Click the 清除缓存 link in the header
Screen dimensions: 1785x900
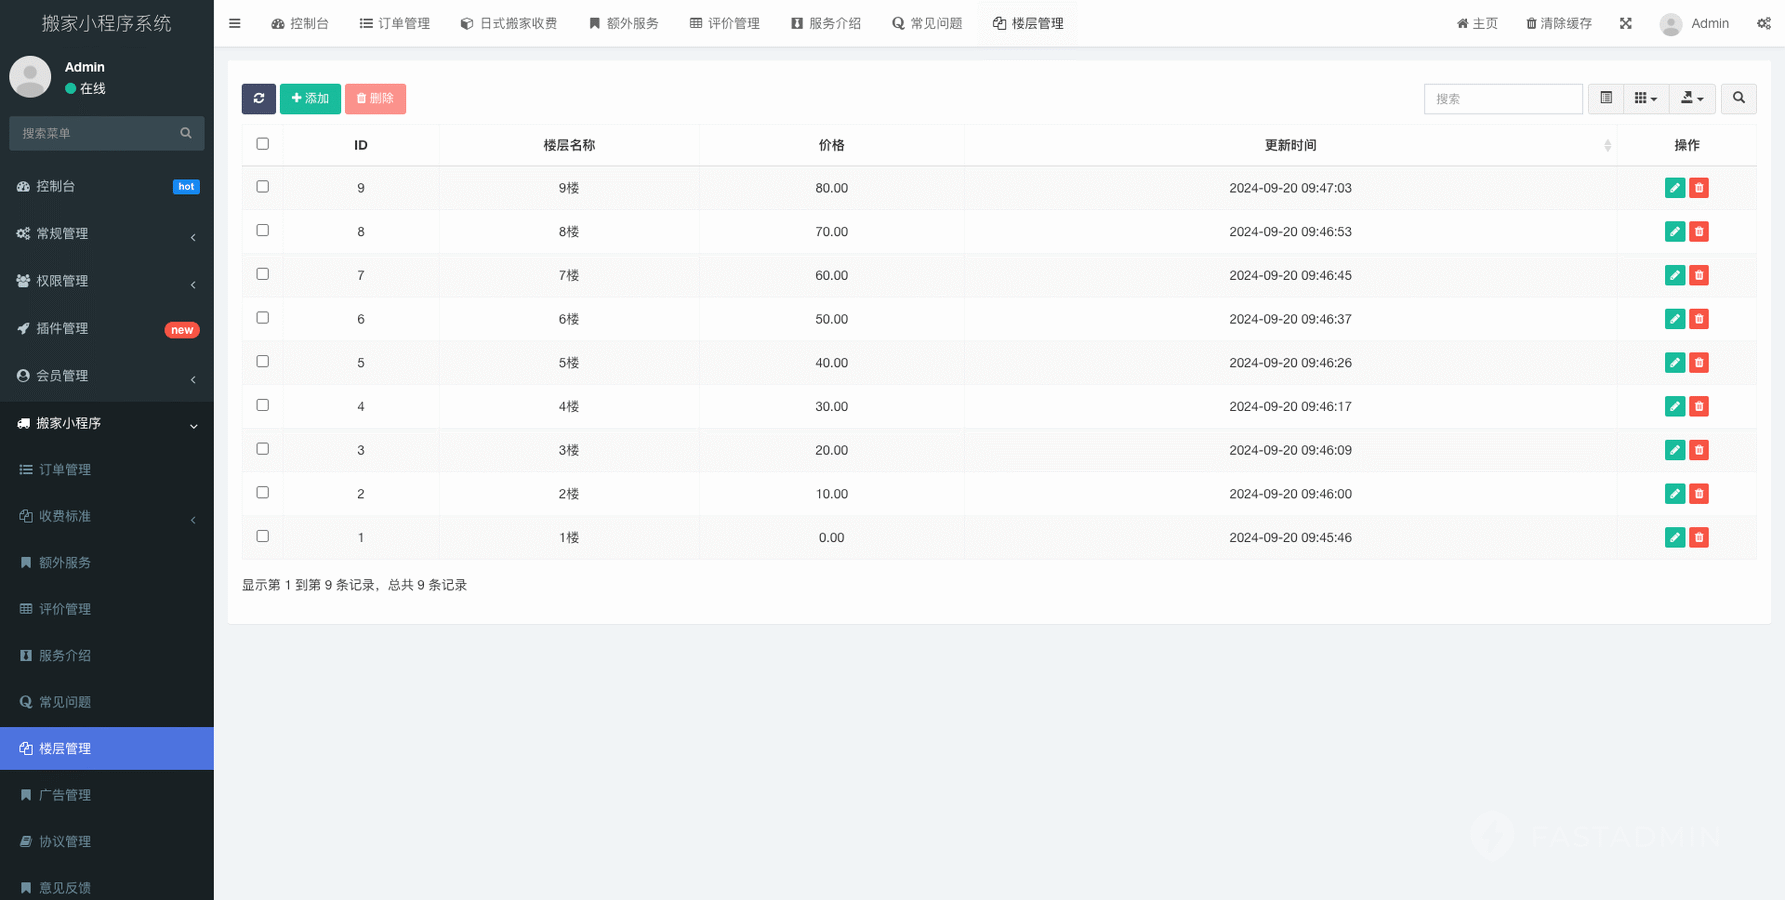(1558, 23)
